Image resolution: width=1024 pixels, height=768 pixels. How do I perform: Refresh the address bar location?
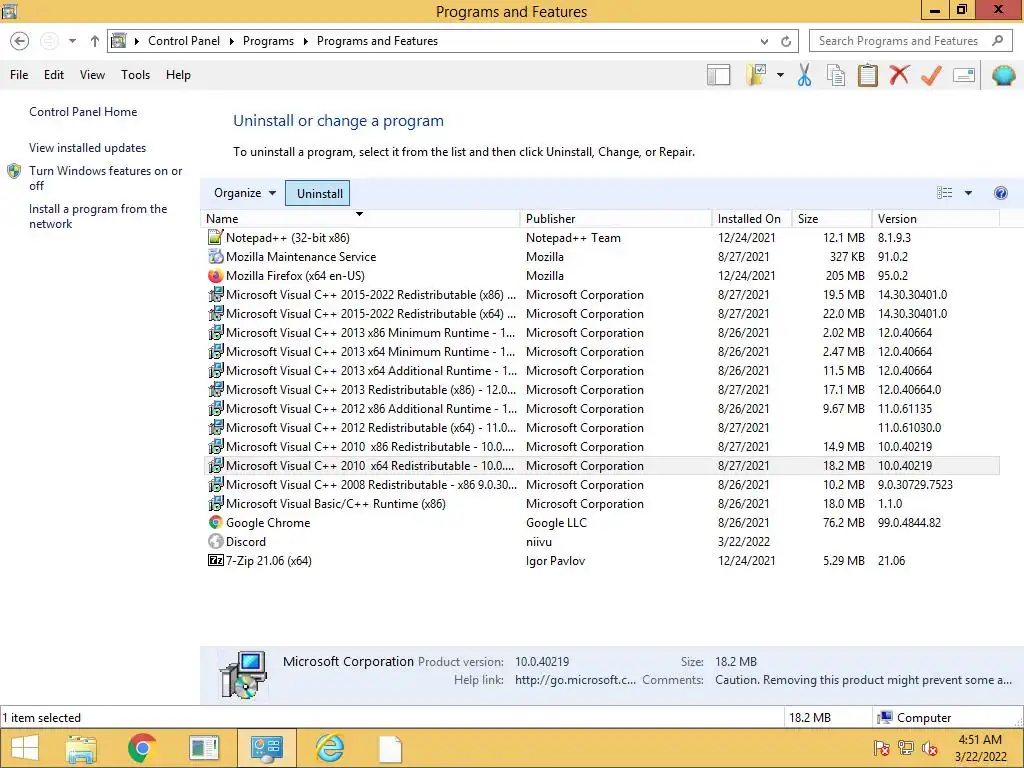pos(786,41)
